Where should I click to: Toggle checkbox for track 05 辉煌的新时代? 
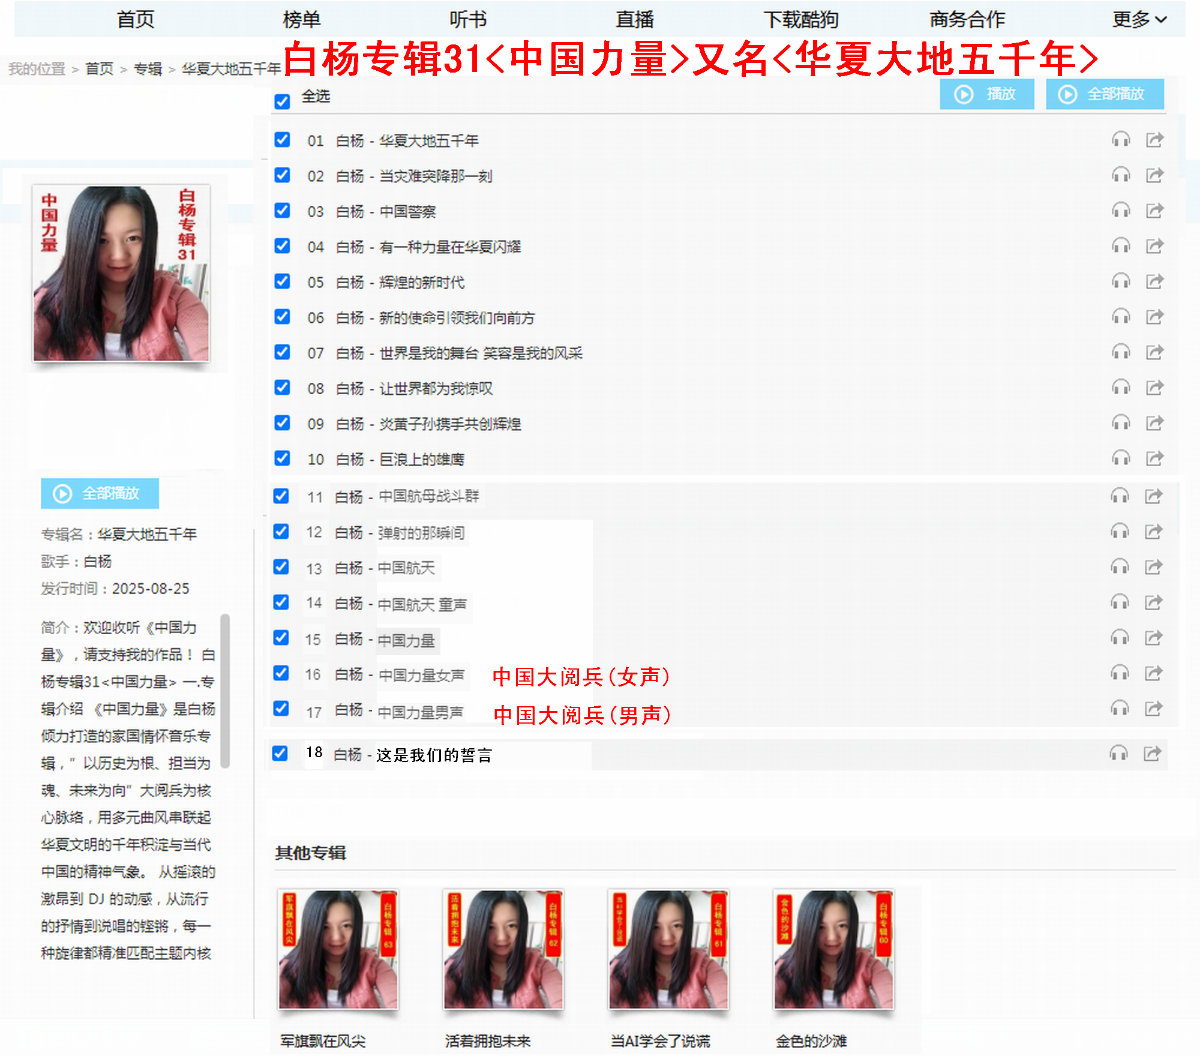(282, 281)
